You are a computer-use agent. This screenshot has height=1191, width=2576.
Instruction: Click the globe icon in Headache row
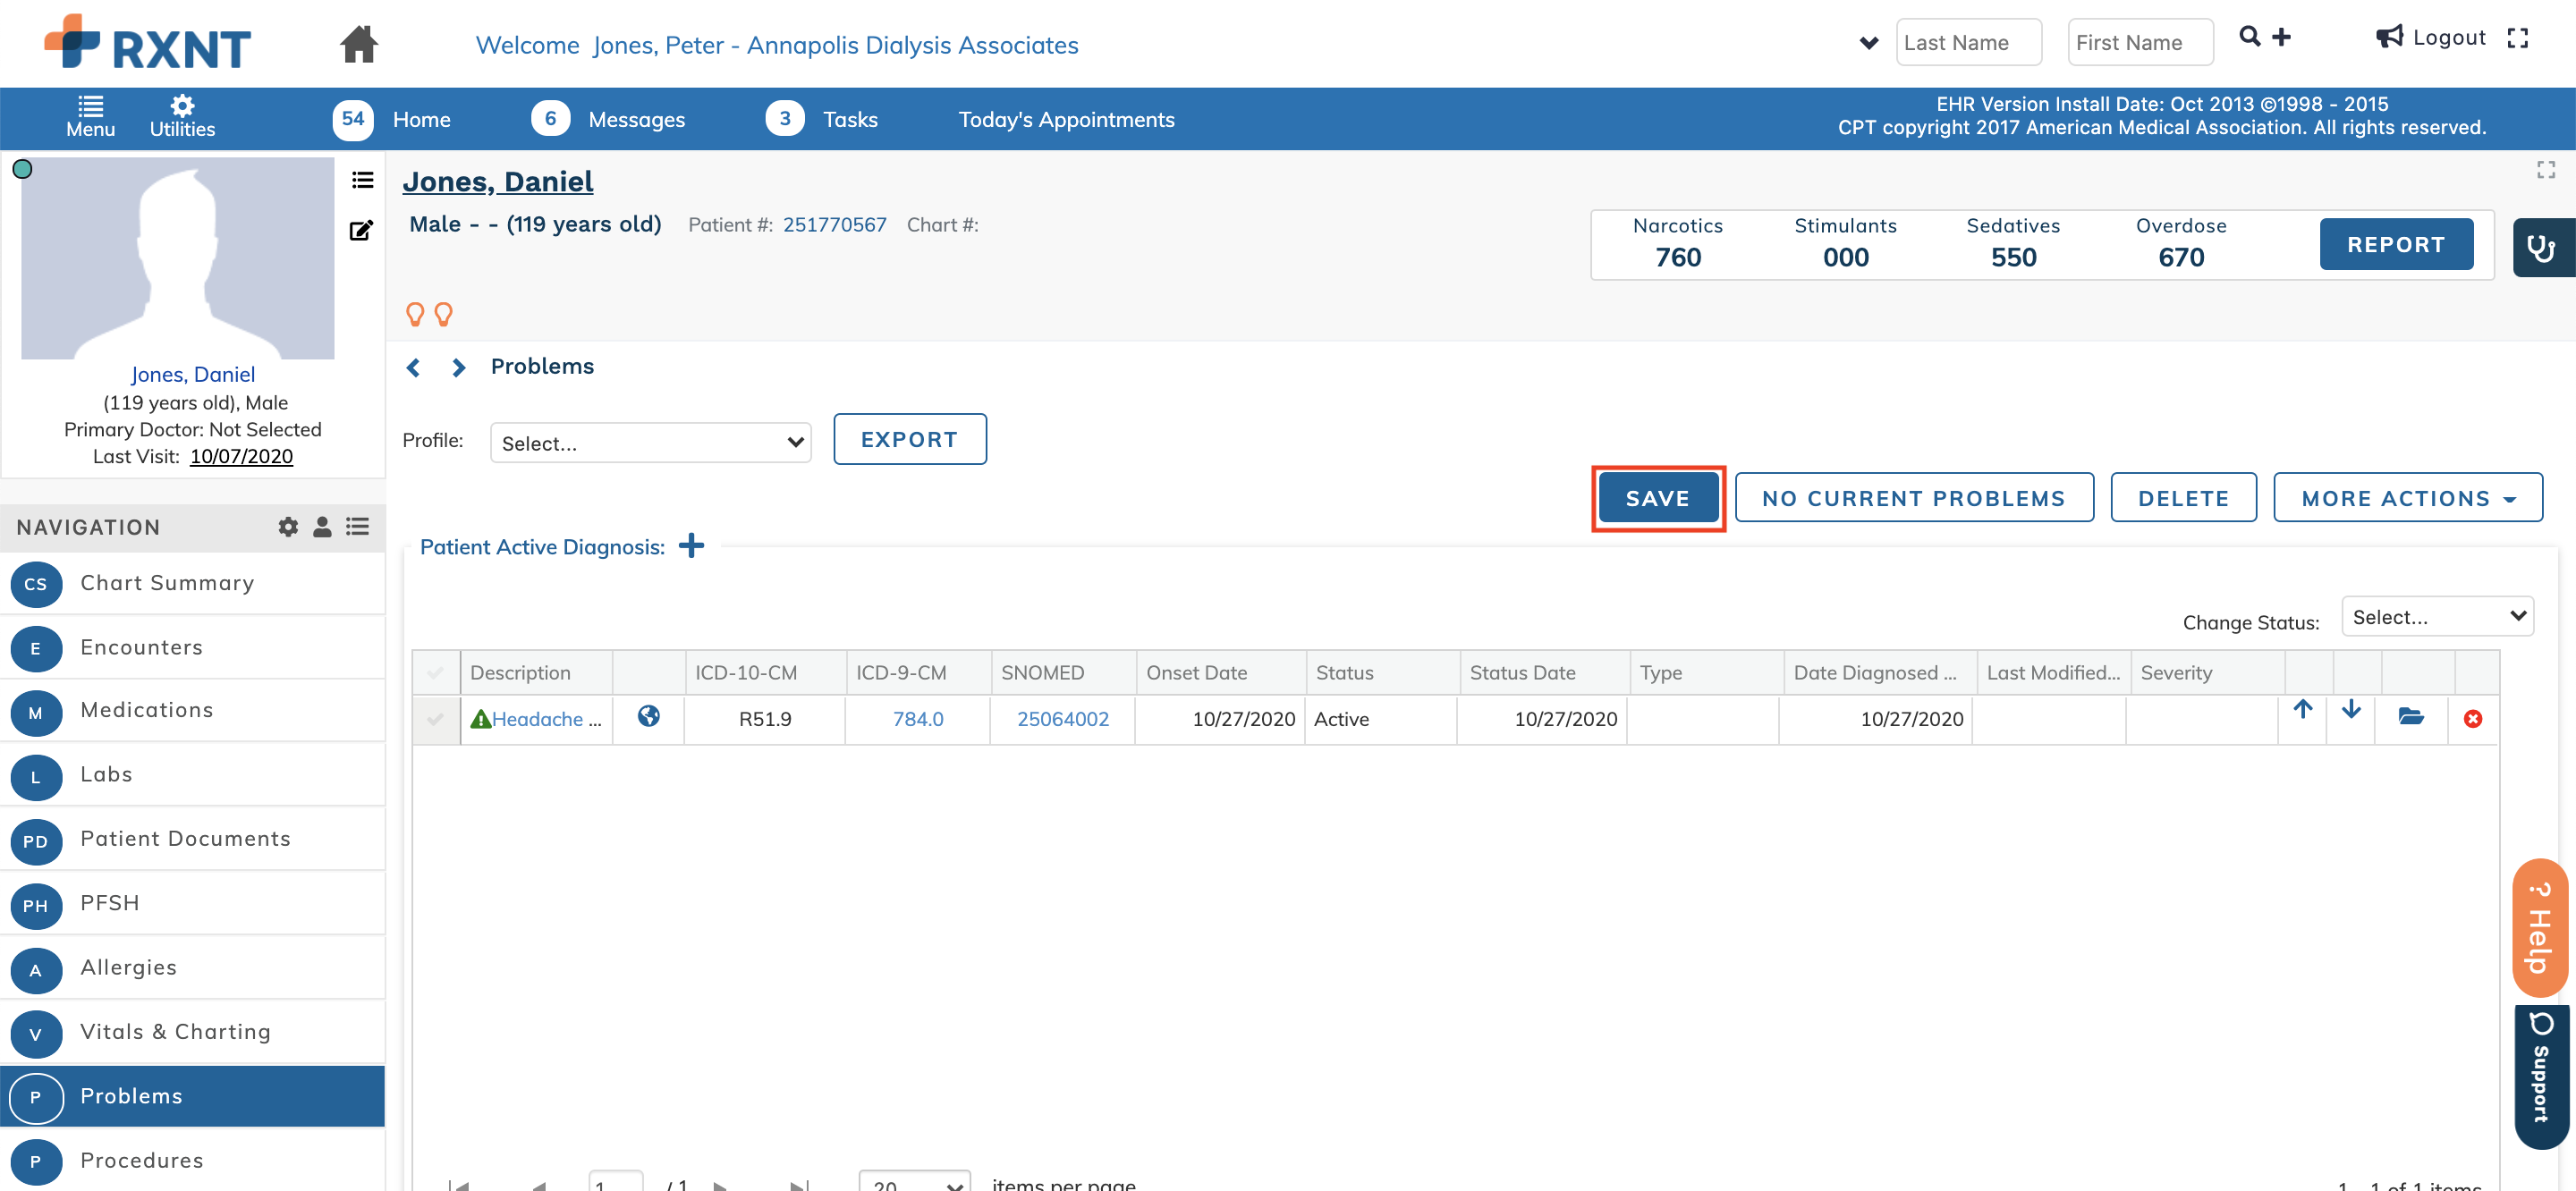(x=648, y=716)
